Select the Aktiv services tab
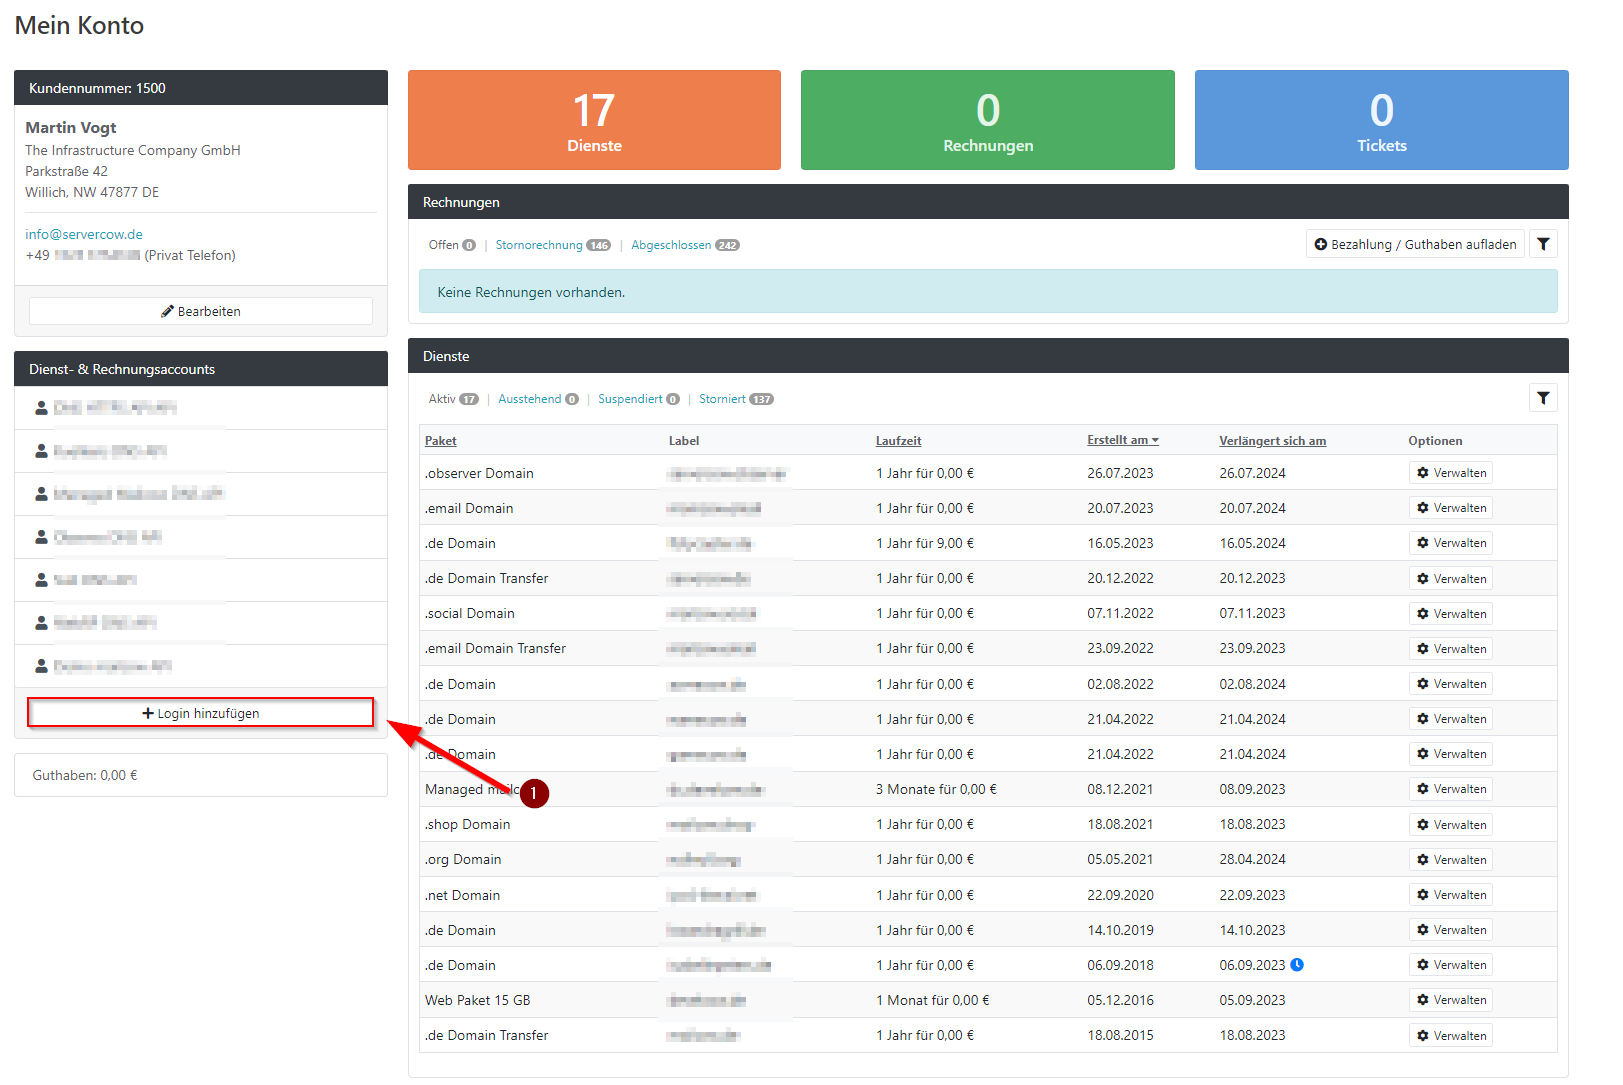The width and height of the screenshot is (1623, 1085). click(x=453, y=399)
